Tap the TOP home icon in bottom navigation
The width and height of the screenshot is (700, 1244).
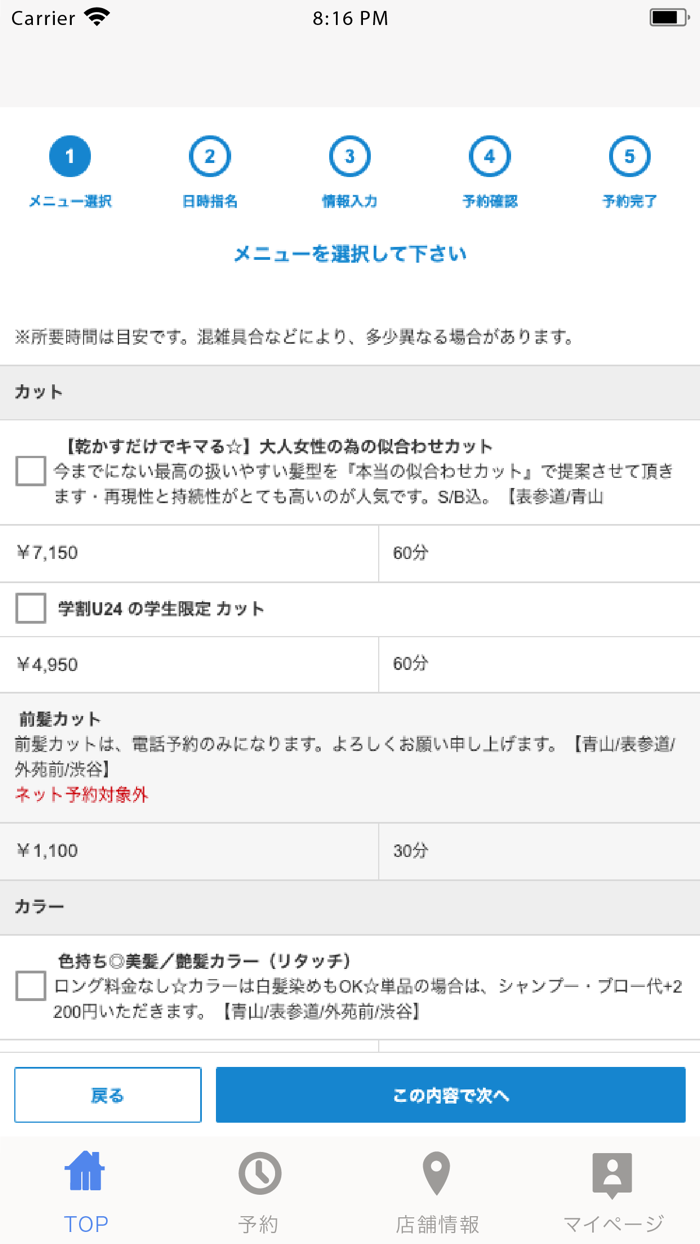coord(86,1170)
